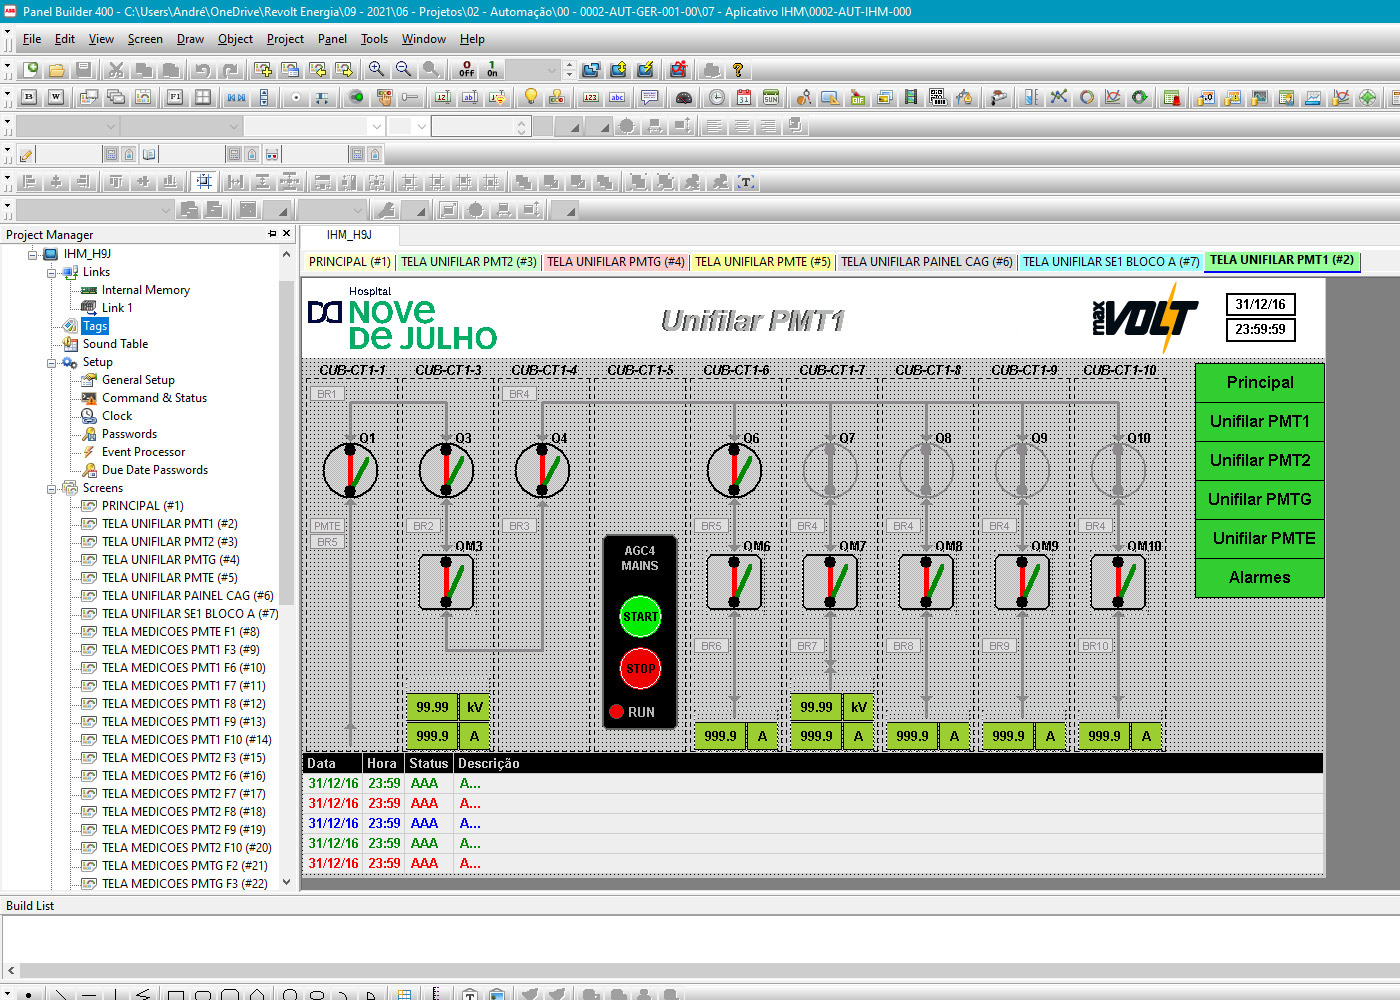Viewport: 1400px width, 1000px height.
Task: Click the Project Manager vertical scrollbar down arrow
Action: click(x=287, y=882)
